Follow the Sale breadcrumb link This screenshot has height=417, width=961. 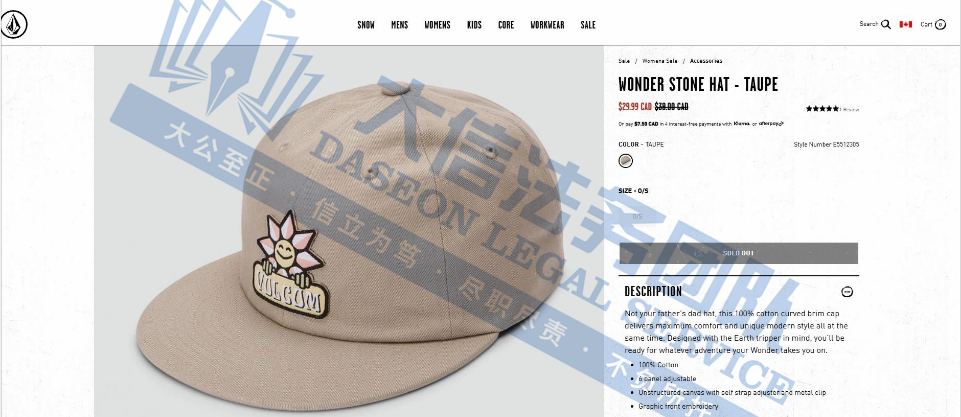coord(624,61)
